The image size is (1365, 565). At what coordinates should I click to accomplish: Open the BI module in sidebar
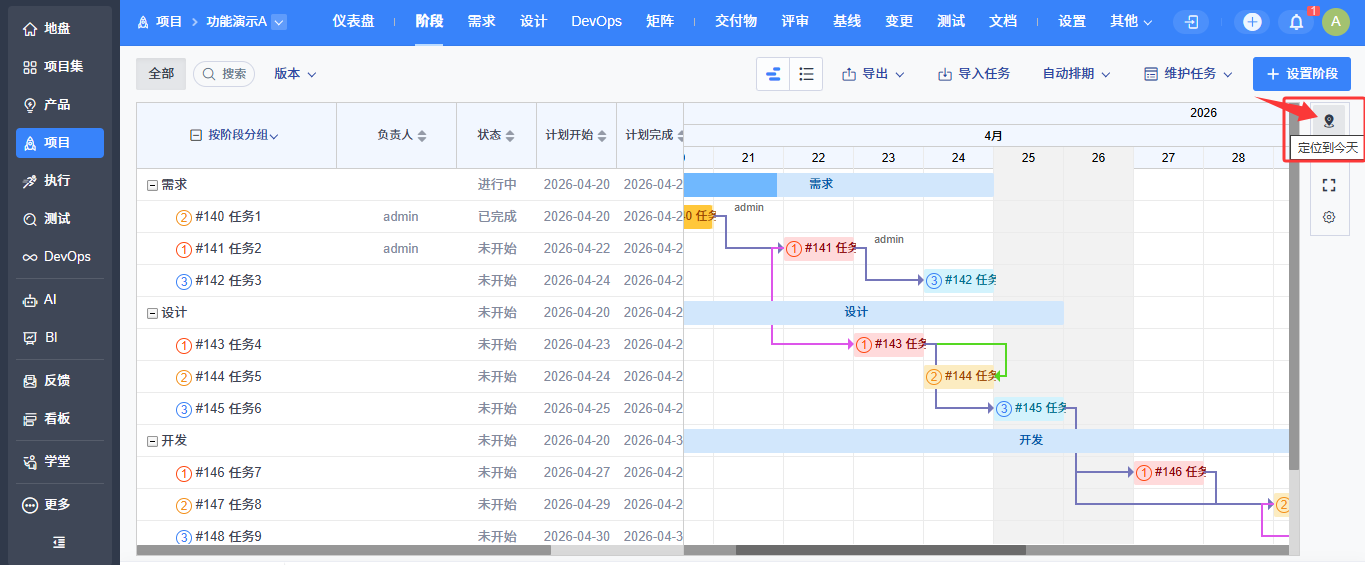point(59,338)
